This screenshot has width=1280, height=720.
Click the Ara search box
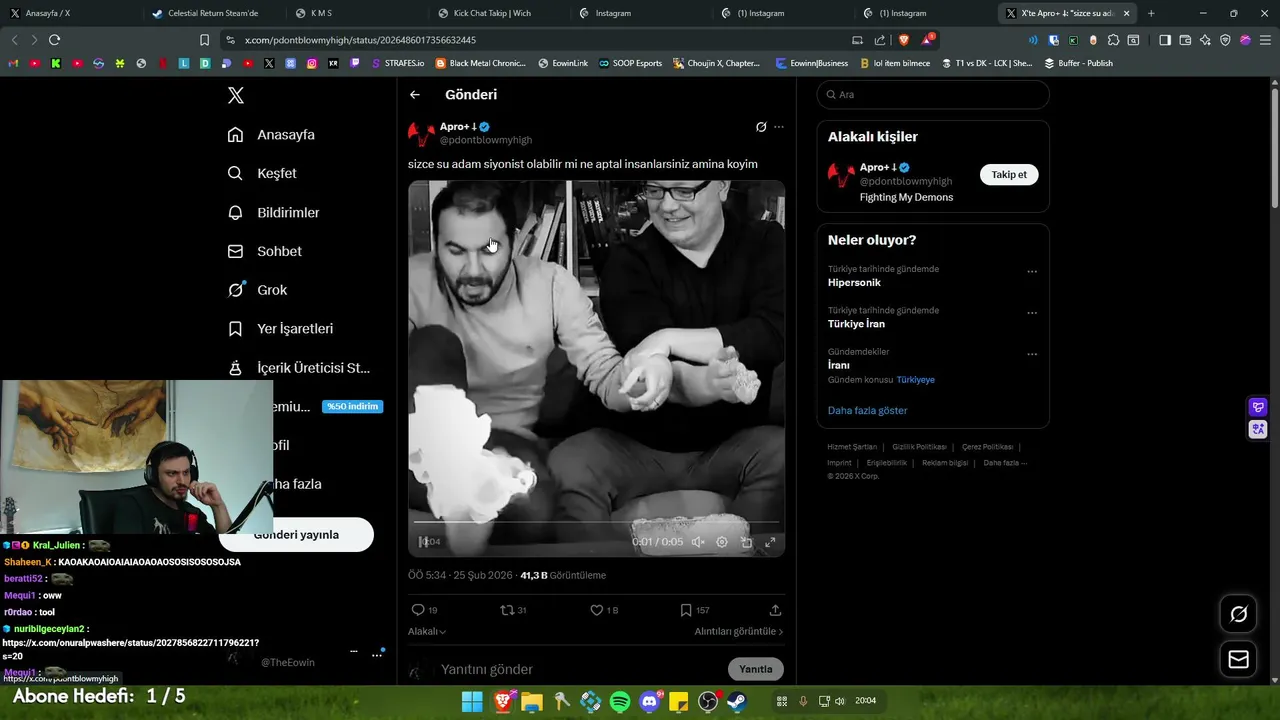coord(933,95)
